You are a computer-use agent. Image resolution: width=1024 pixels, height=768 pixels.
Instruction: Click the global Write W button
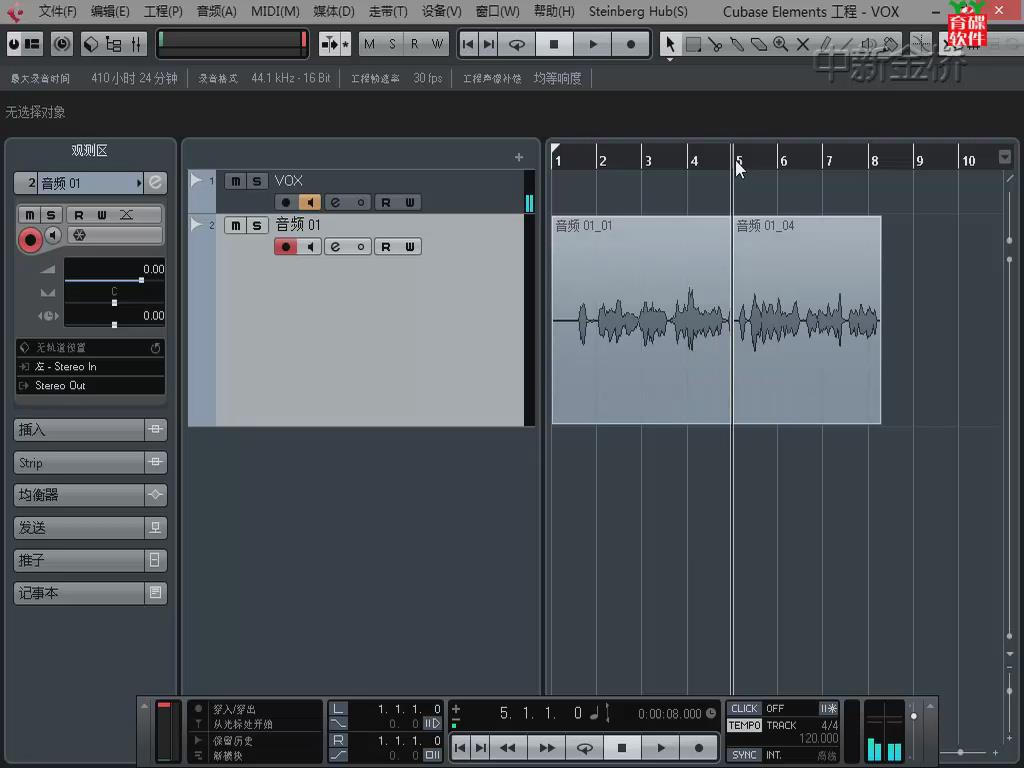tap(437, 44)
